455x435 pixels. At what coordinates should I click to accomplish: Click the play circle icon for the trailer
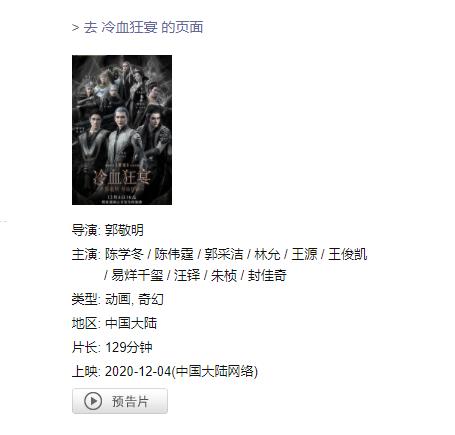pyautogui.click(x=93, y=401)
